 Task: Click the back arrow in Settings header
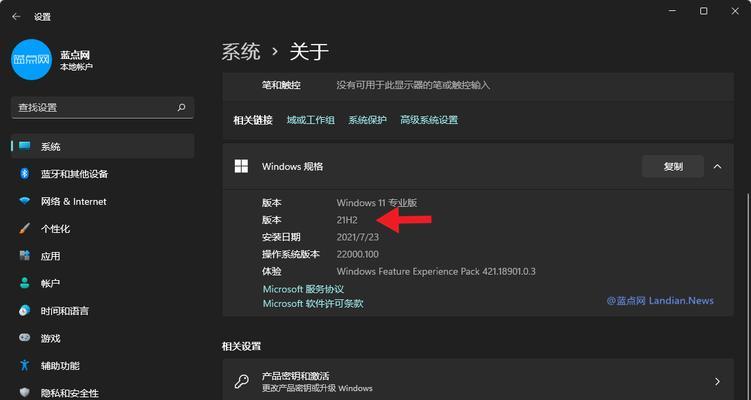[16, 17]
